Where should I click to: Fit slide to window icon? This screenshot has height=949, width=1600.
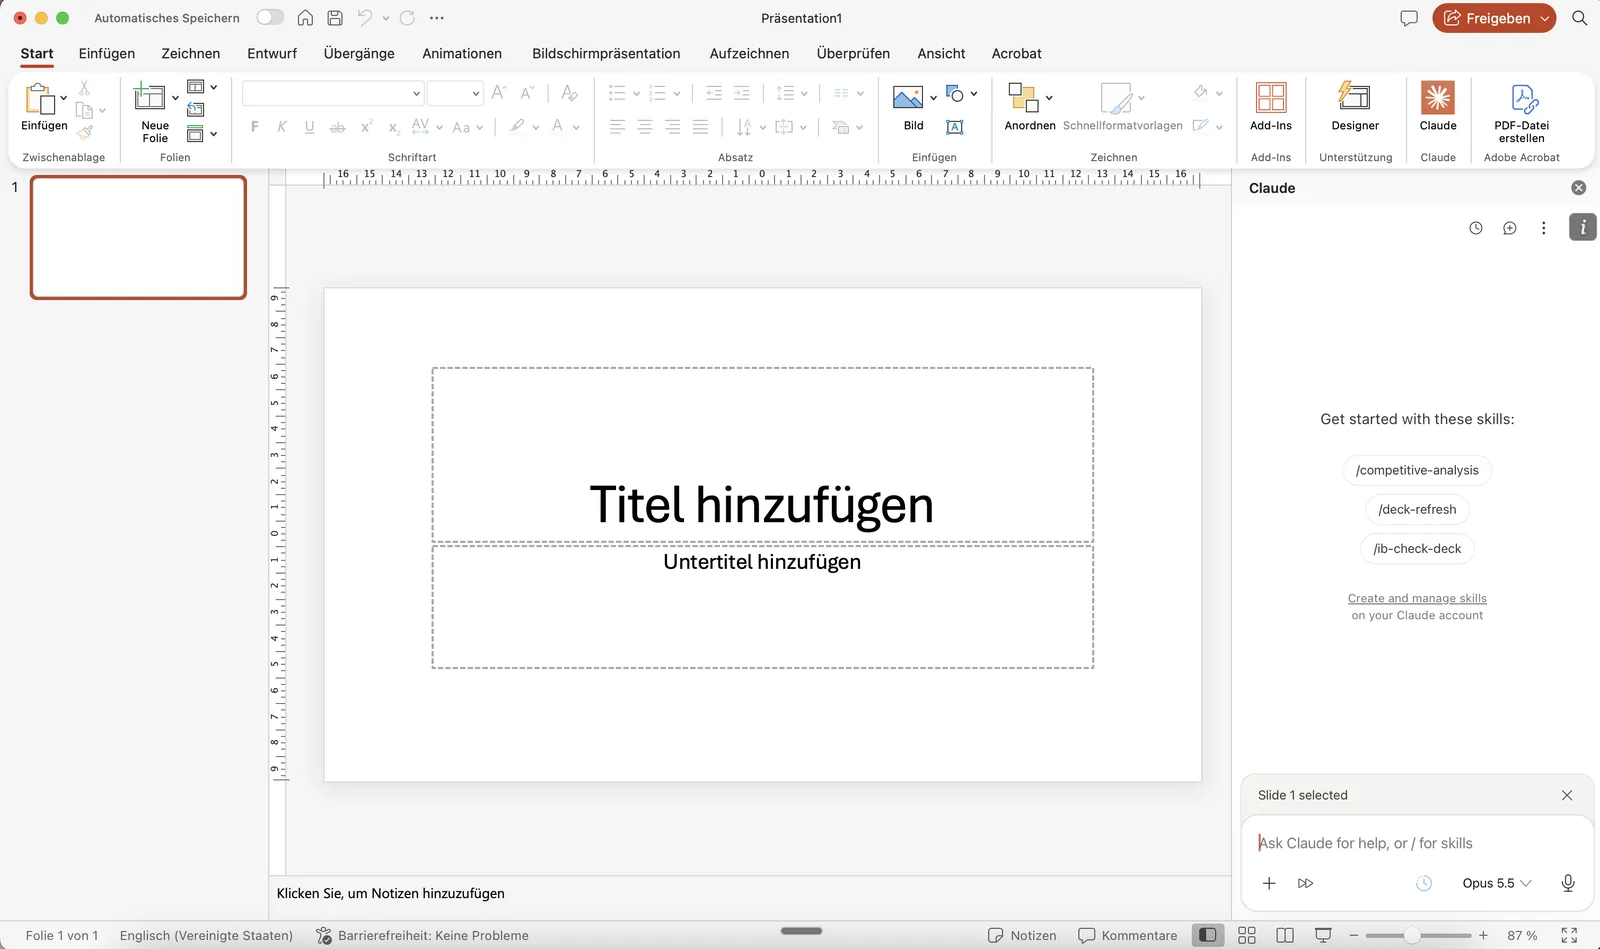(x=1569, y=935)
